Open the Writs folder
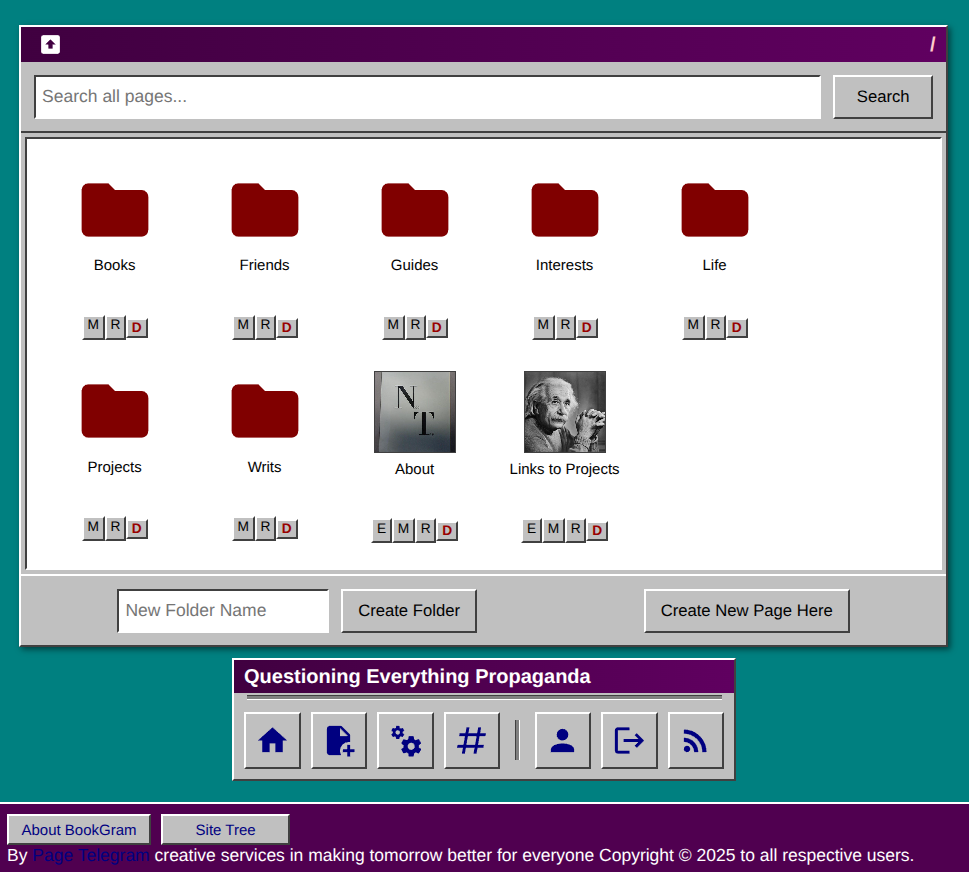This screenshot has width=969, height=872. point(264,411)
